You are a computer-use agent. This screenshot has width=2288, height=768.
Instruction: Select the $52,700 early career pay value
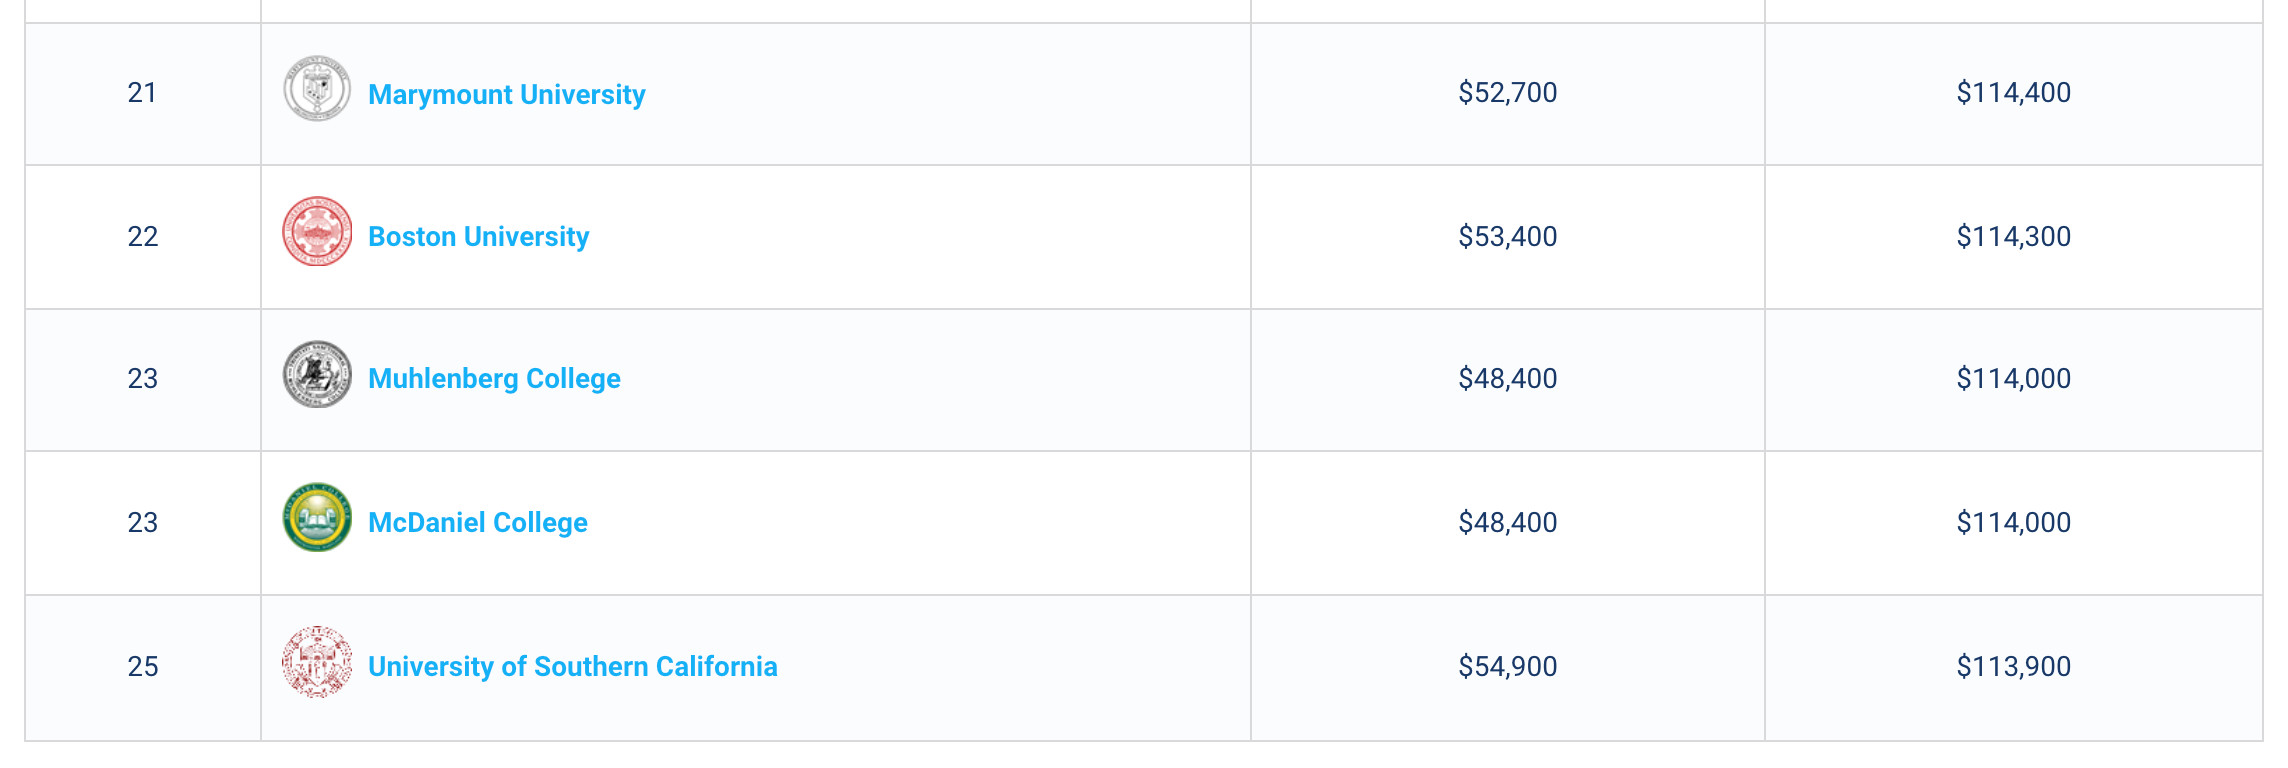(1508, 93)
